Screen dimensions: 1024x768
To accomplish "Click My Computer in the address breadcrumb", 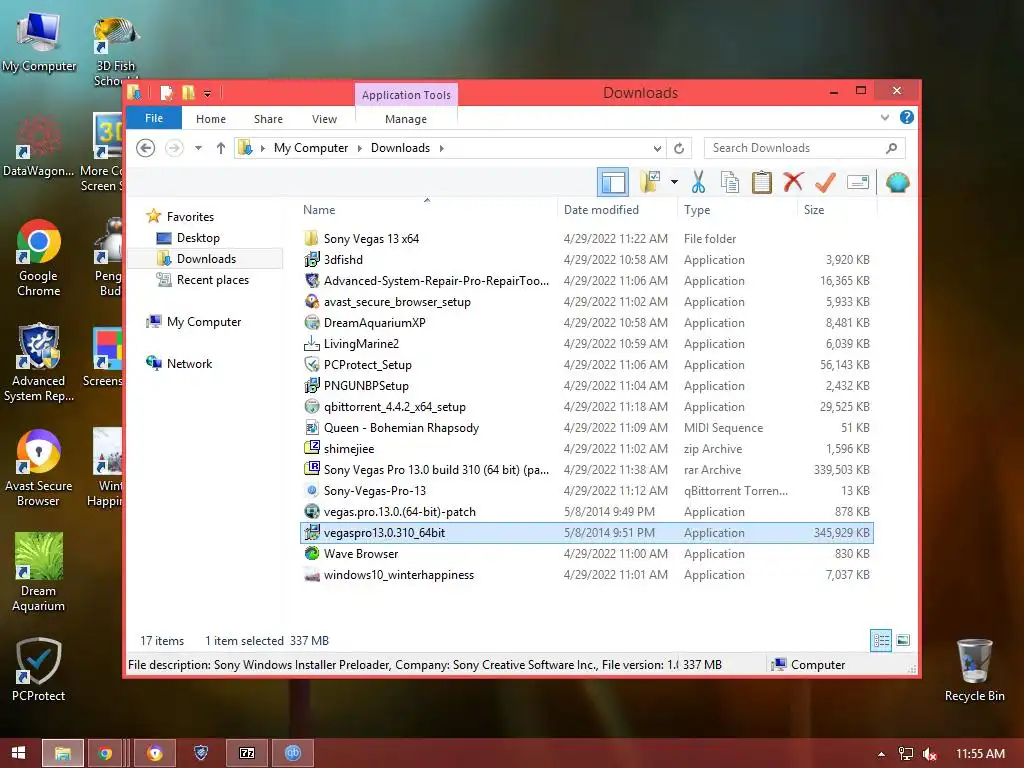I will point(311,148).
